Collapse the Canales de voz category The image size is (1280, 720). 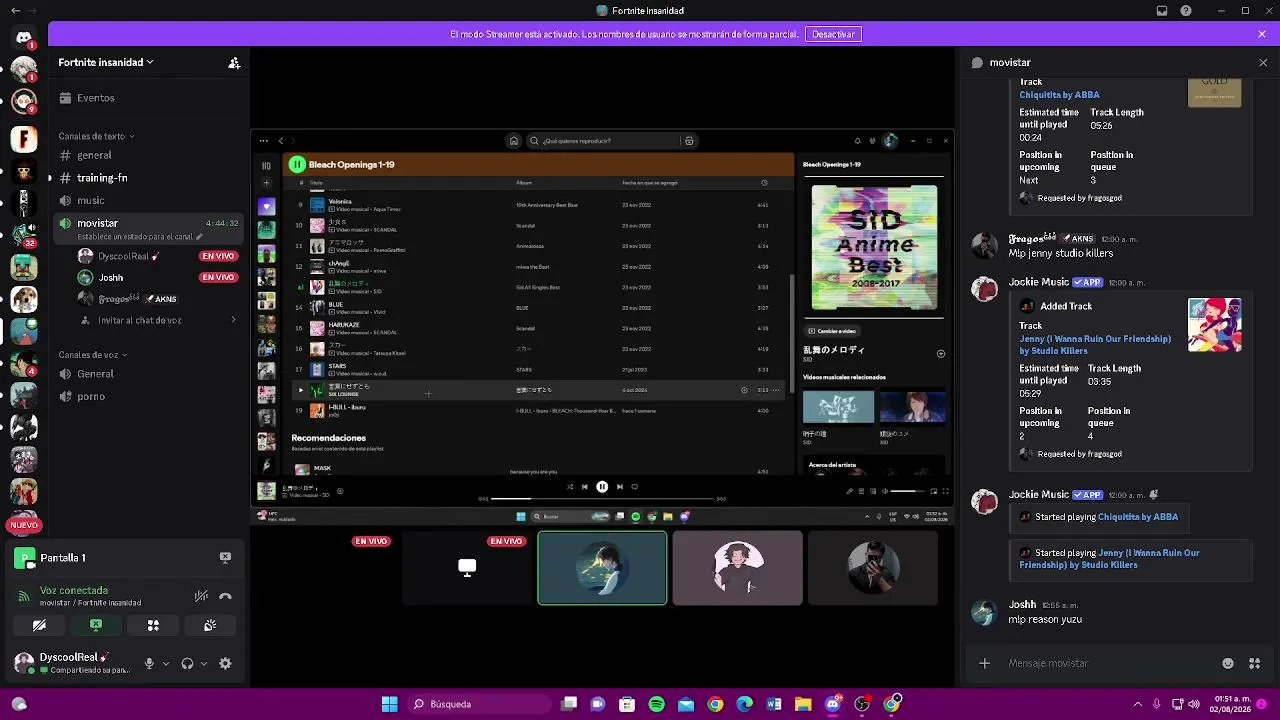click(x=92, y=355)
